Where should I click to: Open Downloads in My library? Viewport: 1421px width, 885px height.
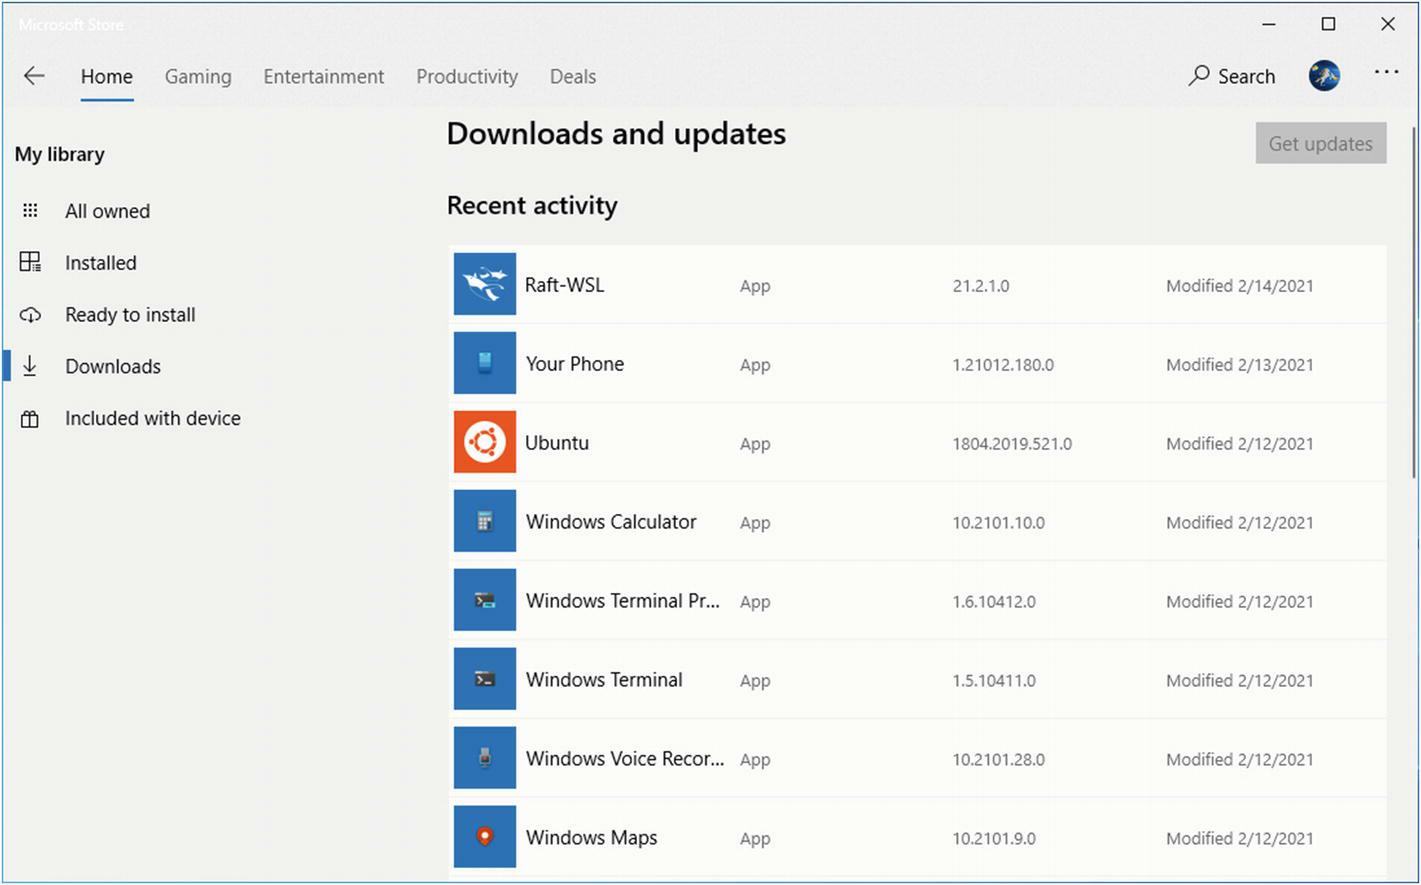click(113, 367)
